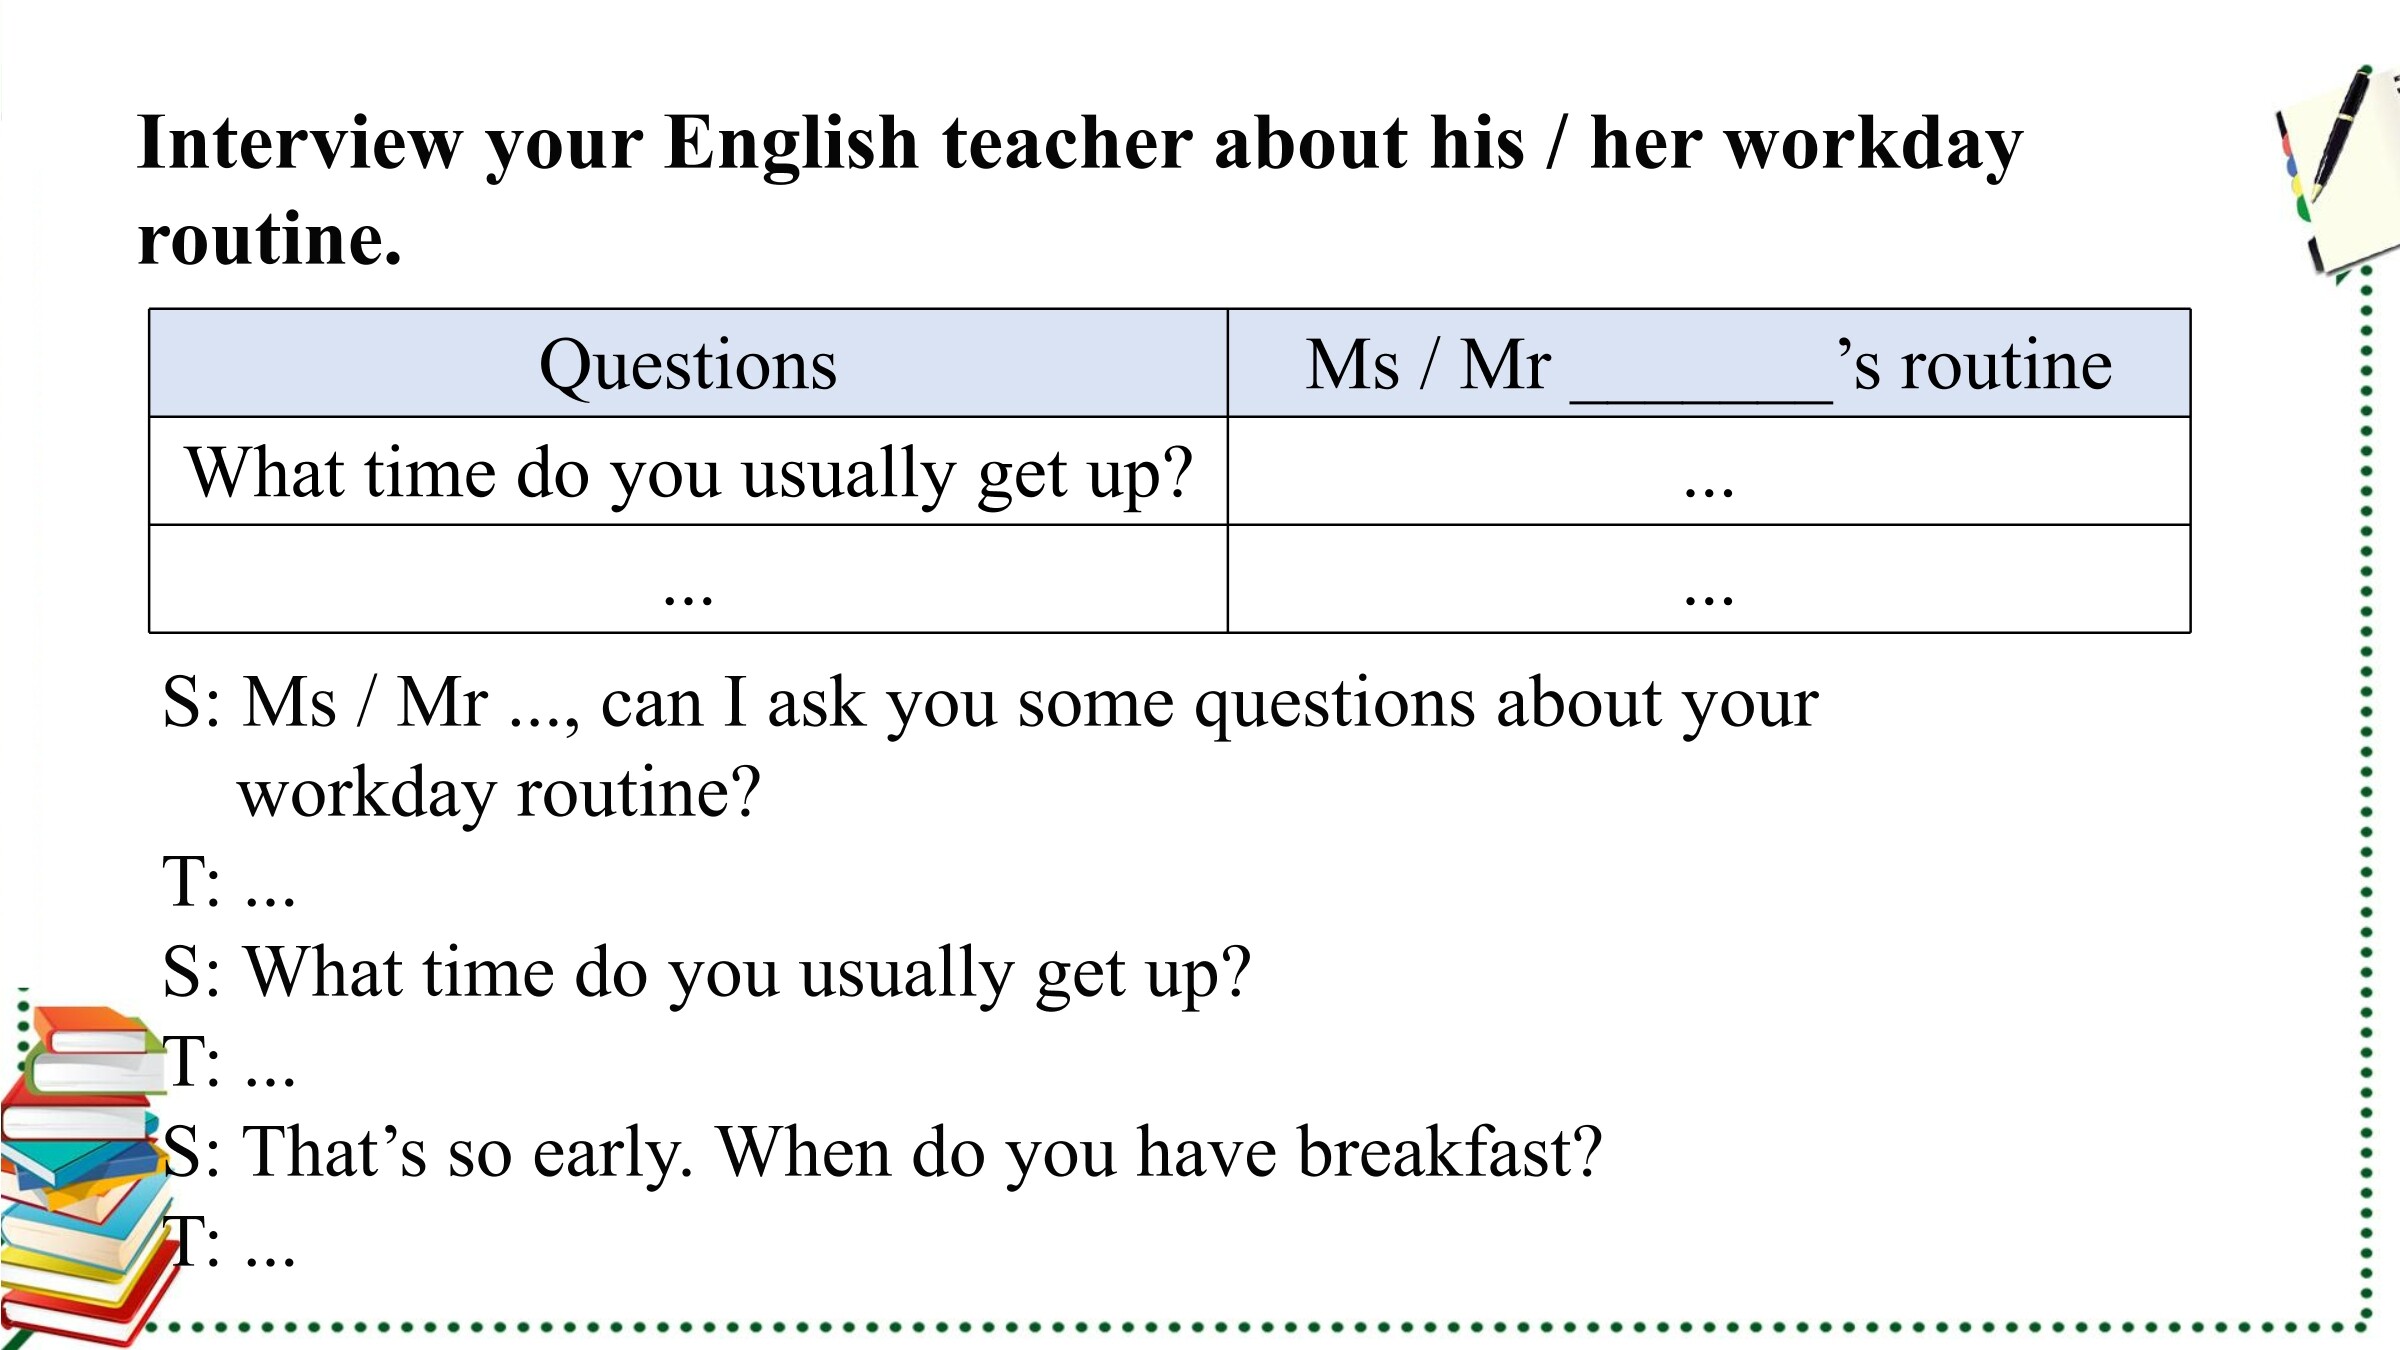
Task: Click the green dotted border along the bottom
Action: click(1260, 1328)
